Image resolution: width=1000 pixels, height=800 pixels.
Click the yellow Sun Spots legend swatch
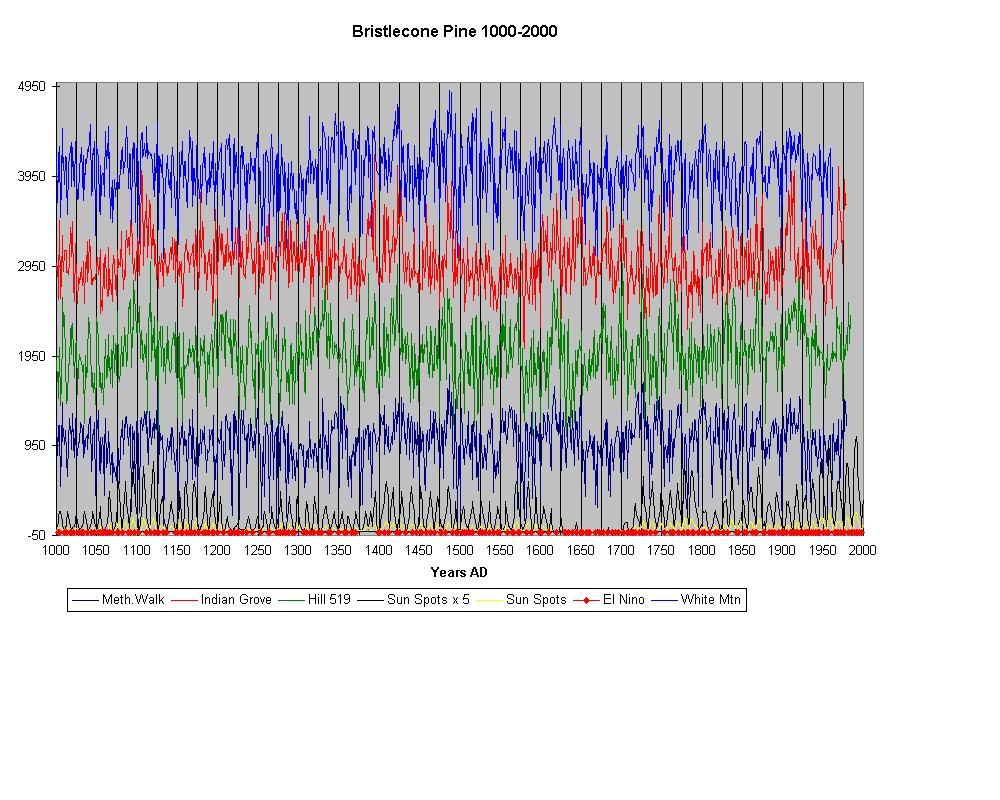[489, 600]
